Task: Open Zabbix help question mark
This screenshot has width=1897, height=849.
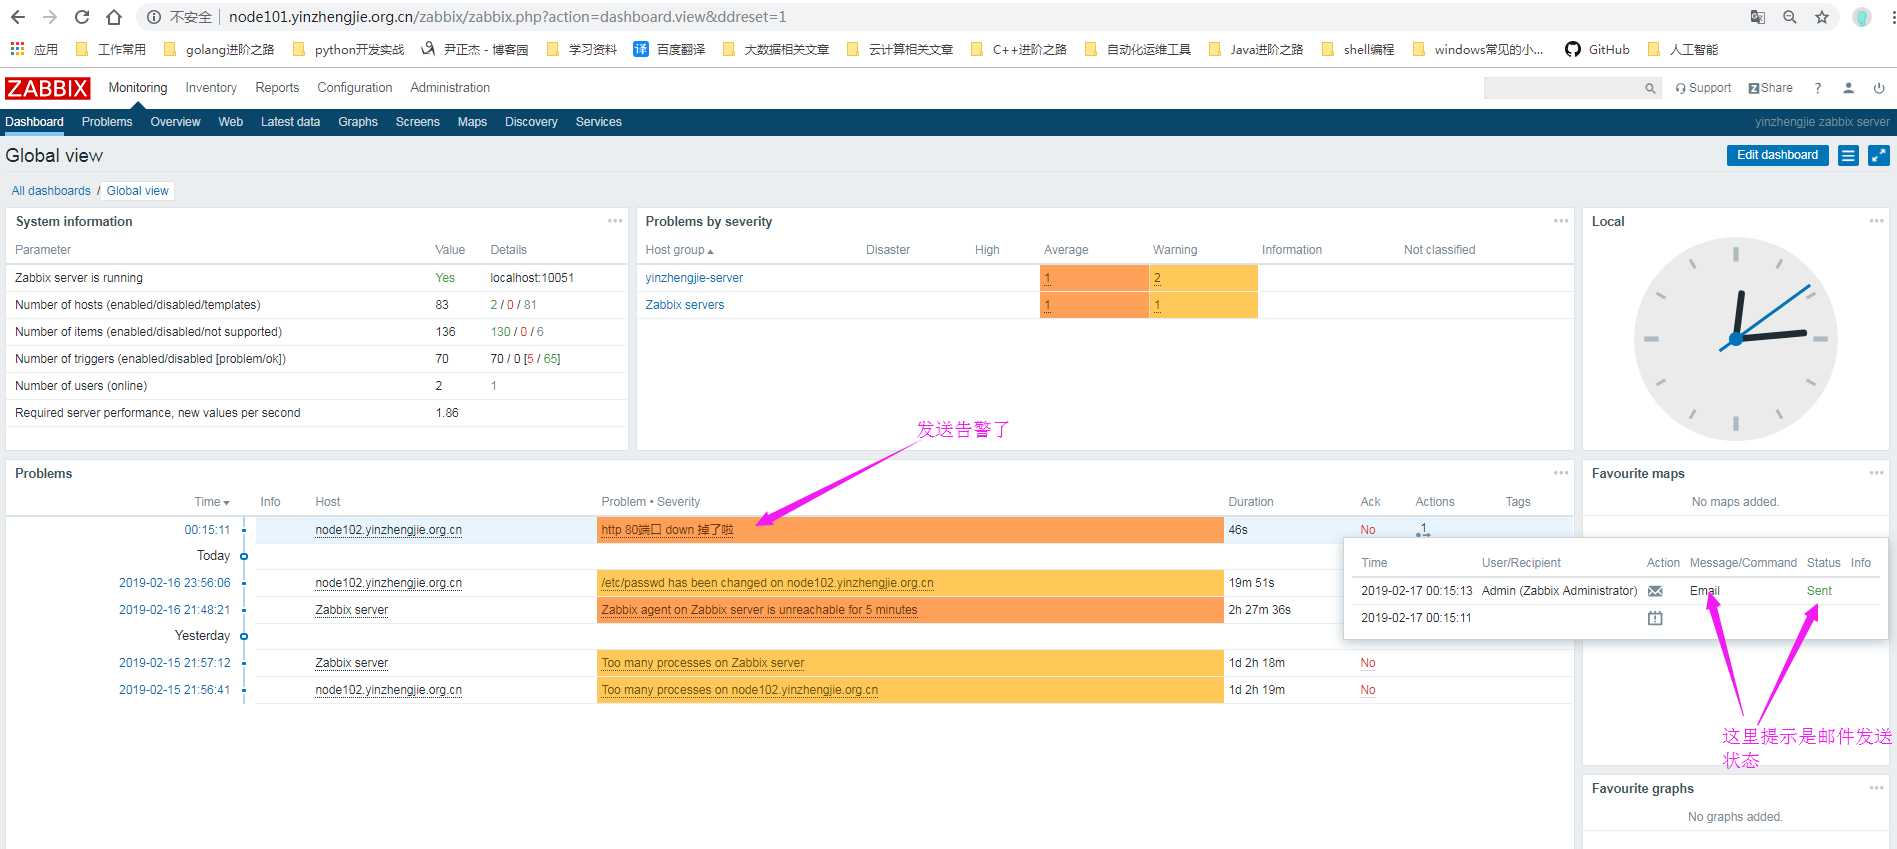Action: 1818,88
